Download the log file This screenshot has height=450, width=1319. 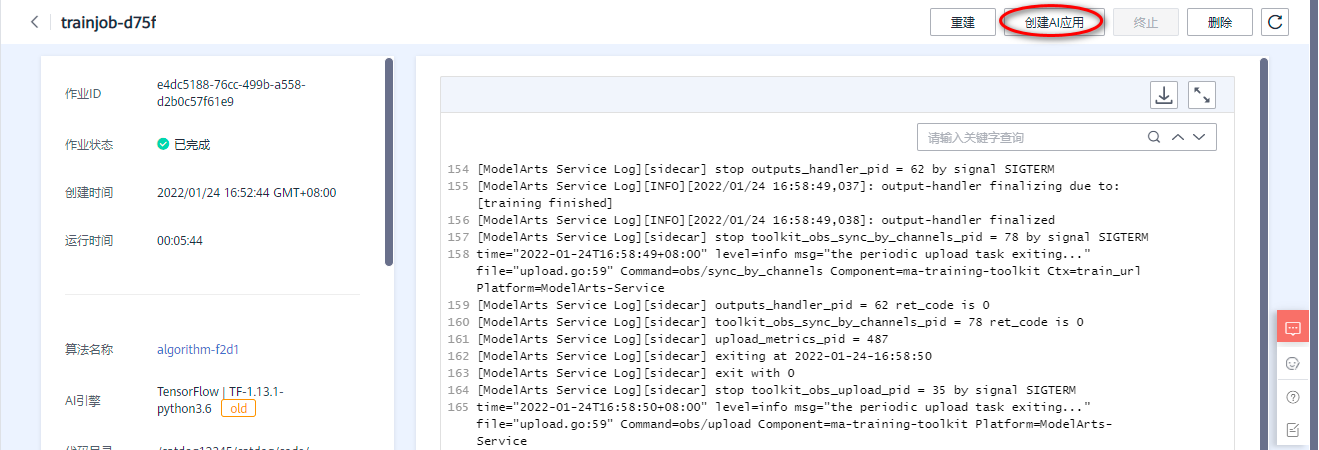click(x=1164, y=95)
